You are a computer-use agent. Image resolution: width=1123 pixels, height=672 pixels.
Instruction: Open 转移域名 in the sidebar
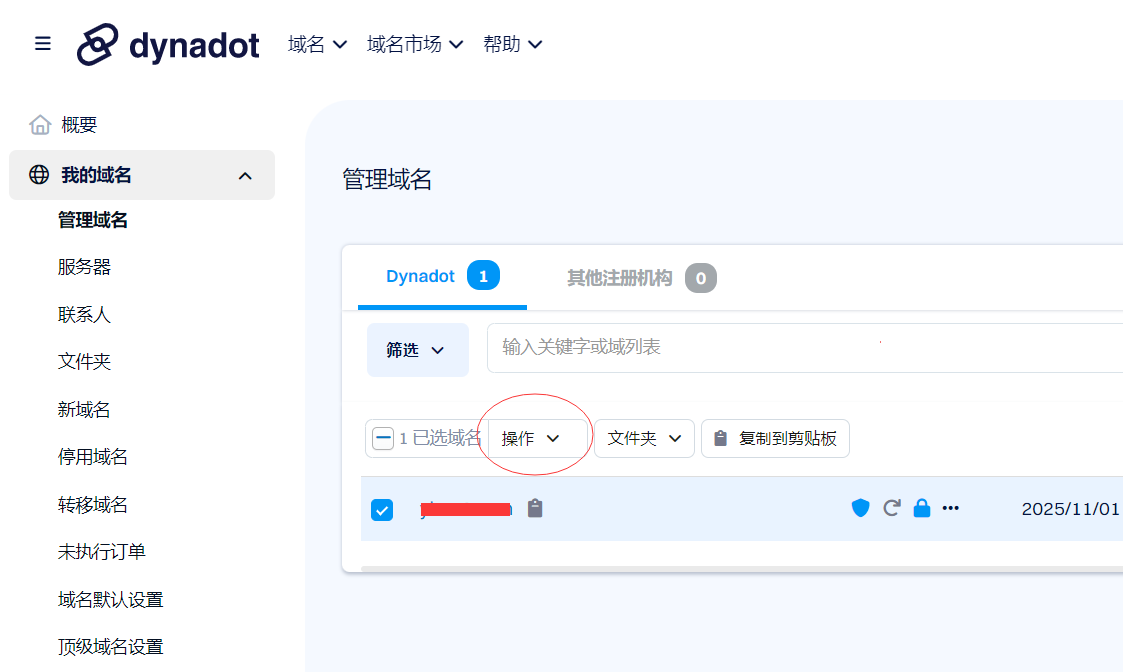click(92, 505)
